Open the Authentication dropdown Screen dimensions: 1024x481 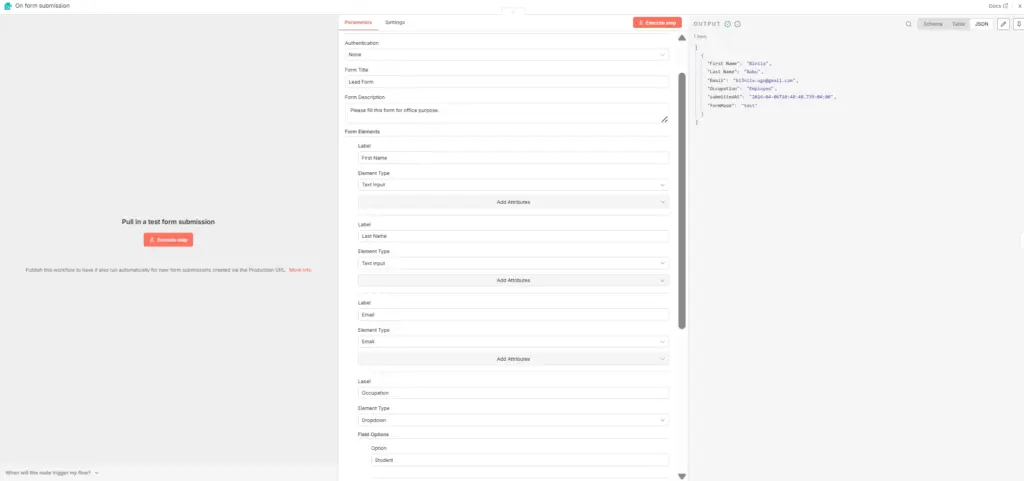pos(506,55)
